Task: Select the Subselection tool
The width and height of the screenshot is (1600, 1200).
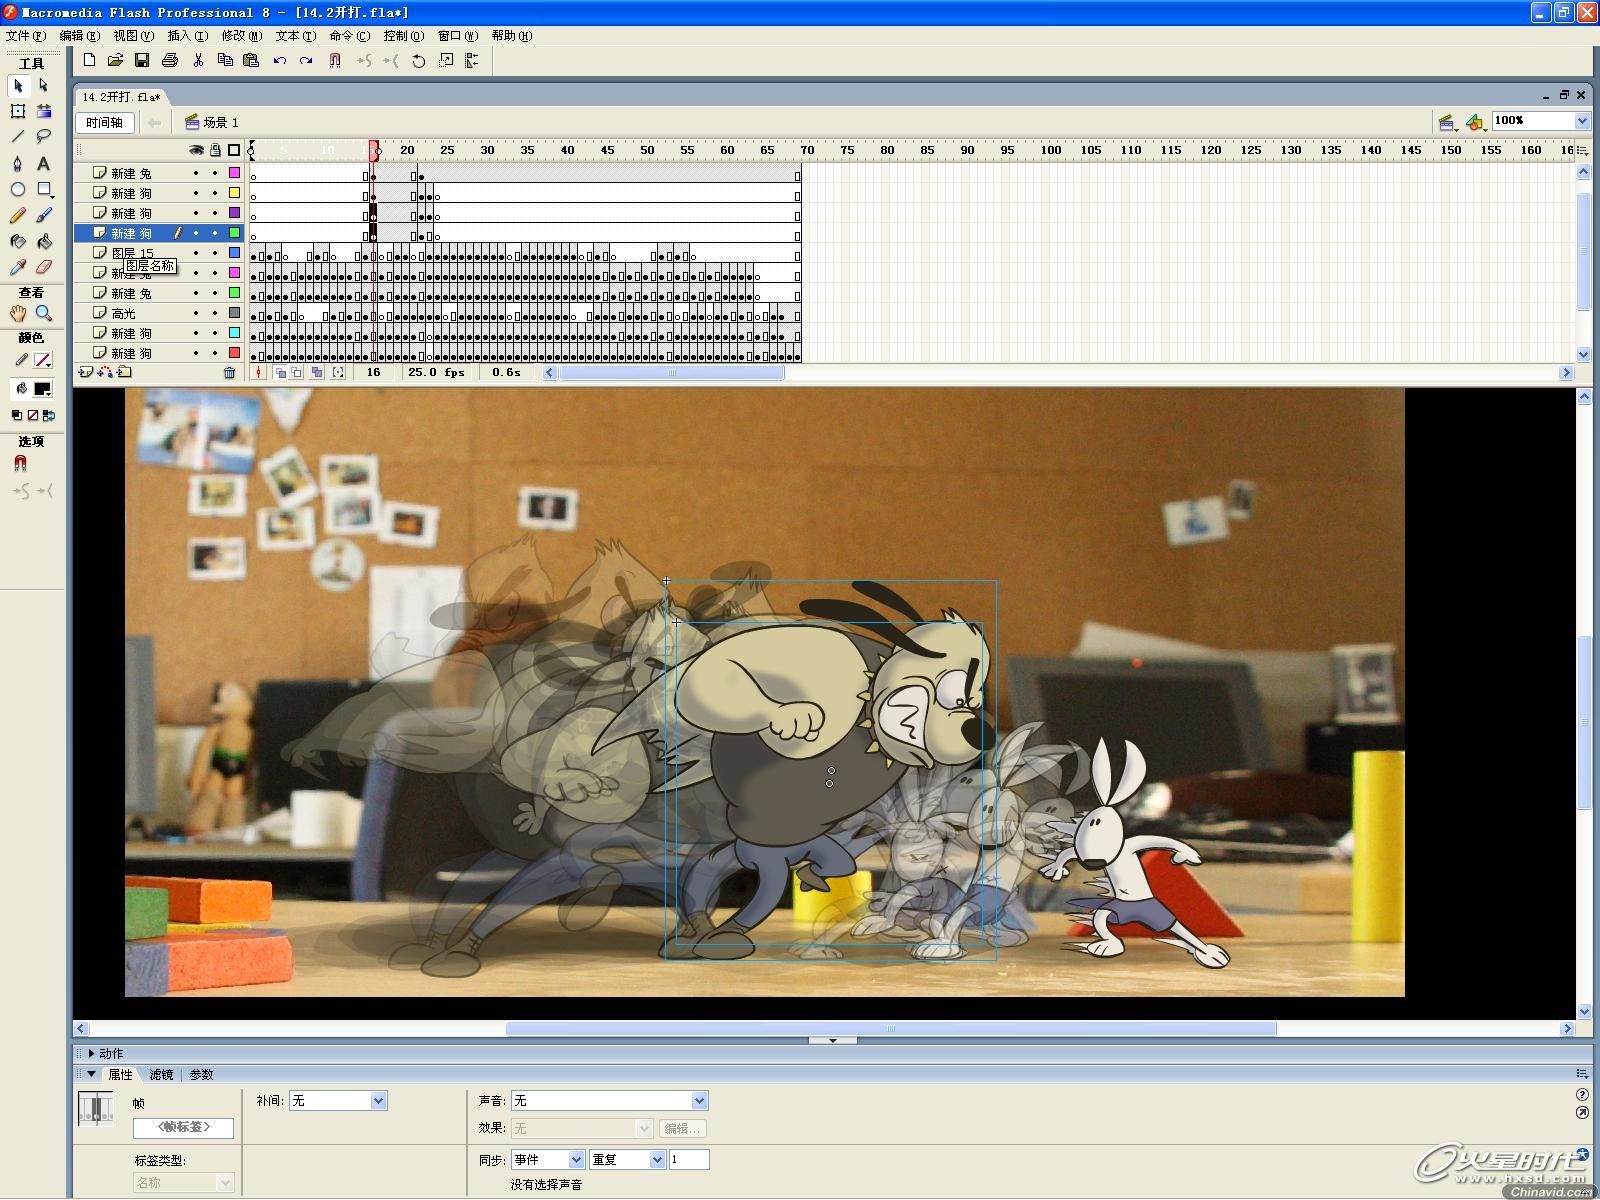Action: click(44, 85)
